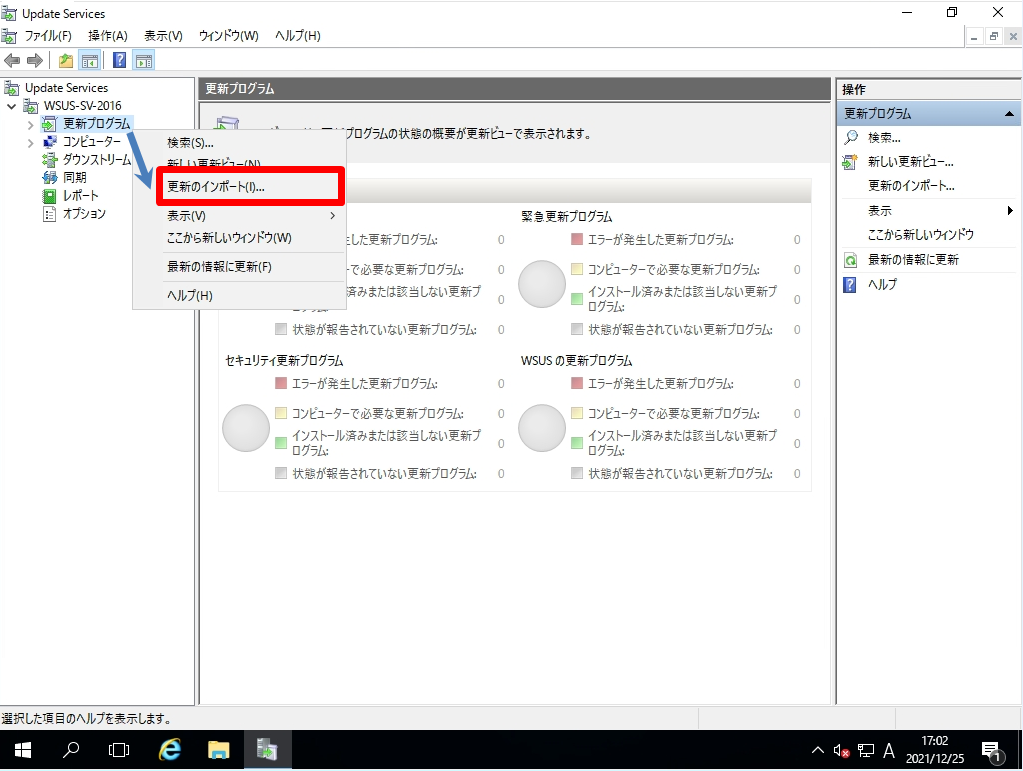Screen dimensions: 1023x771
Task: Click 状態が報告されていない更新プログラム under セキュリティ更新プログラム
Action: [384, 474]
